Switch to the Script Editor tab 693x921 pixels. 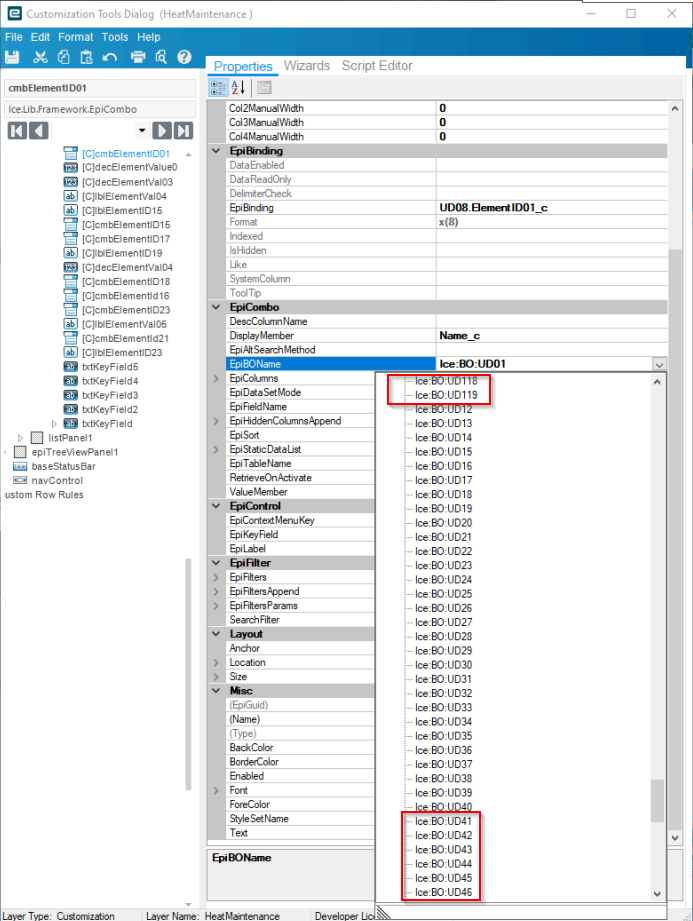(377, 66)
